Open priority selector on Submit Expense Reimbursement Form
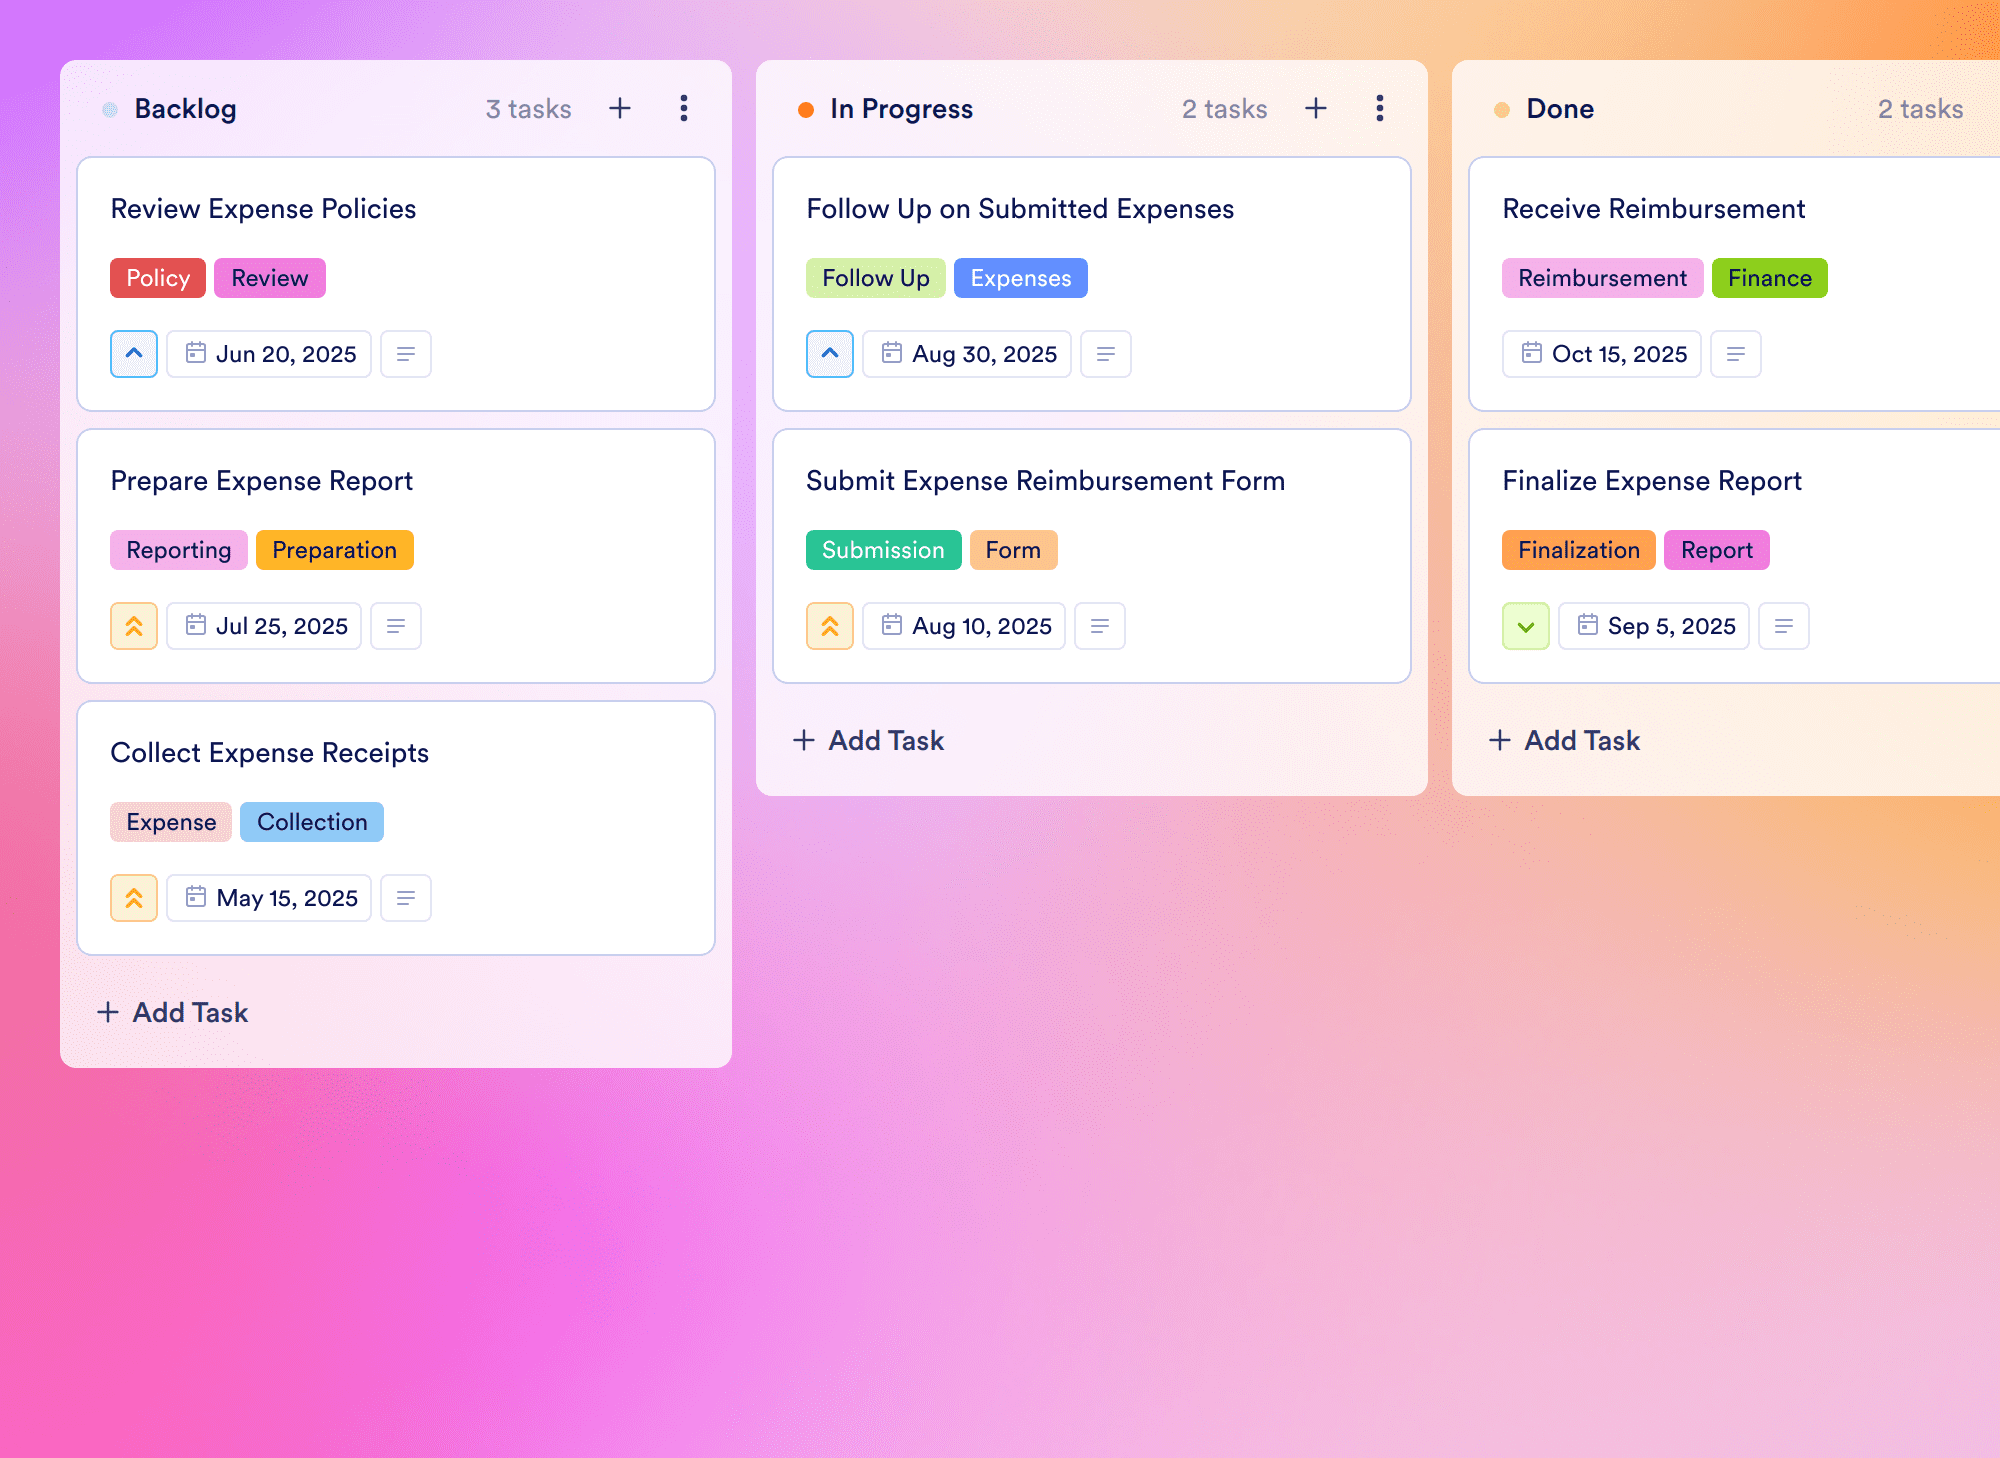This screenshot has height=1458, width=2000. tap(830, 626)
